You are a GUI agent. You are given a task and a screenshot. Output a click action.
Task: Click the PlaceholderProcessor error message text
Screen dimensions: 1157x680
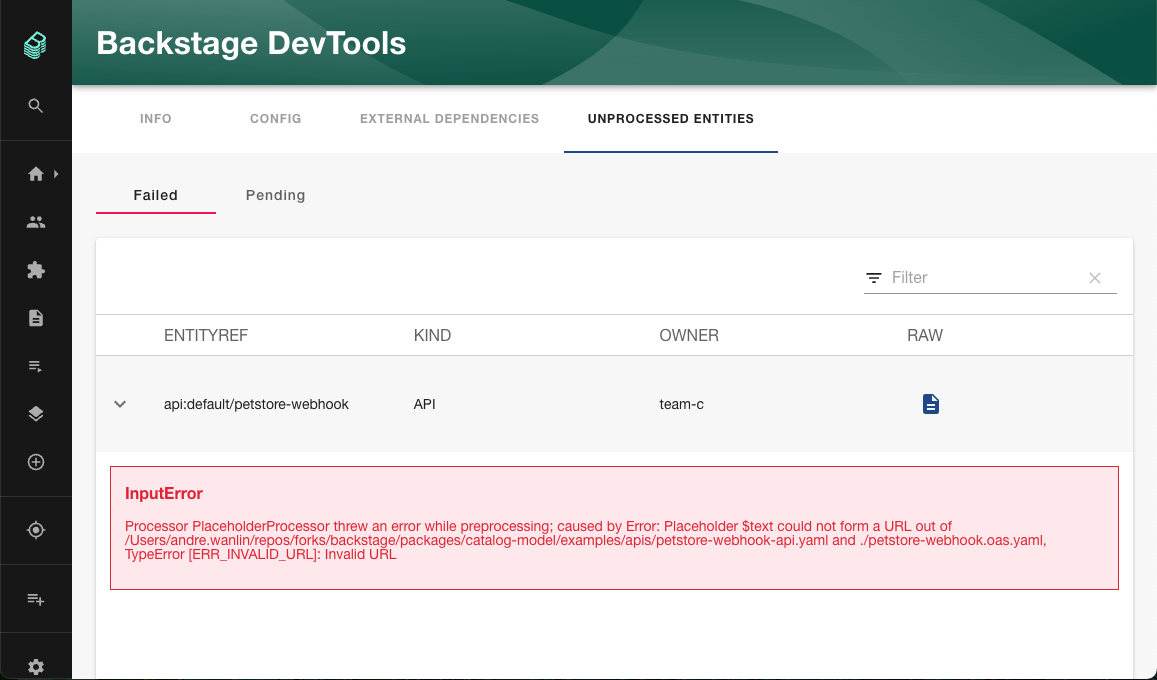pos(585,541)
